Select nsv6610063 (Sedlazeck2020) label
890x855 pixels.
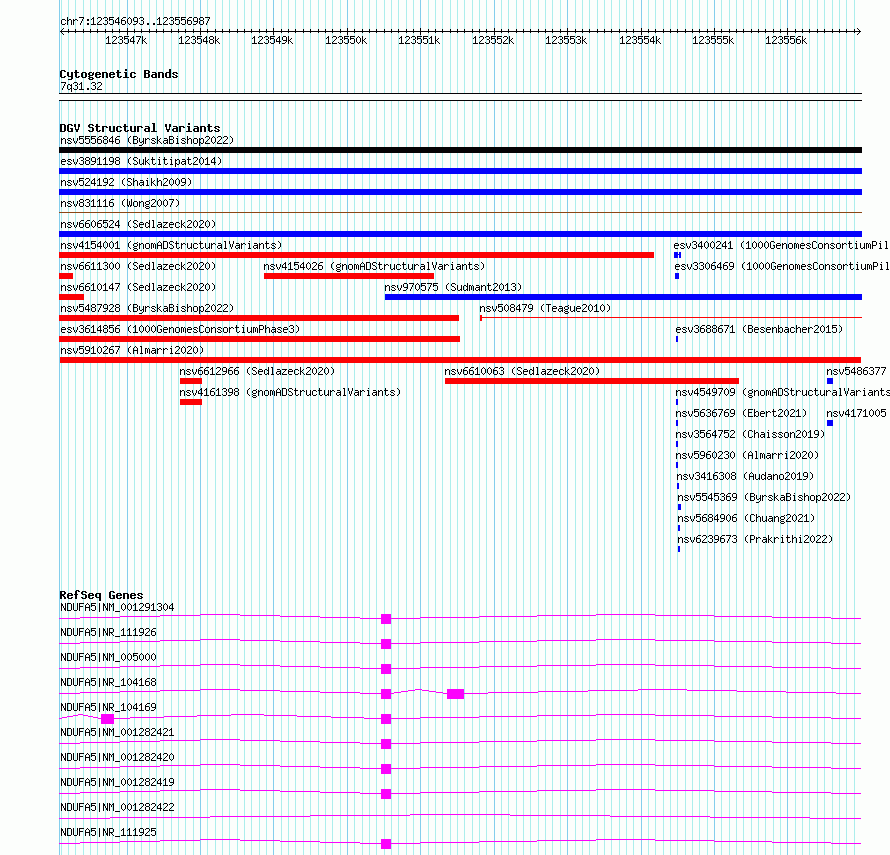(x=522, y=371)
